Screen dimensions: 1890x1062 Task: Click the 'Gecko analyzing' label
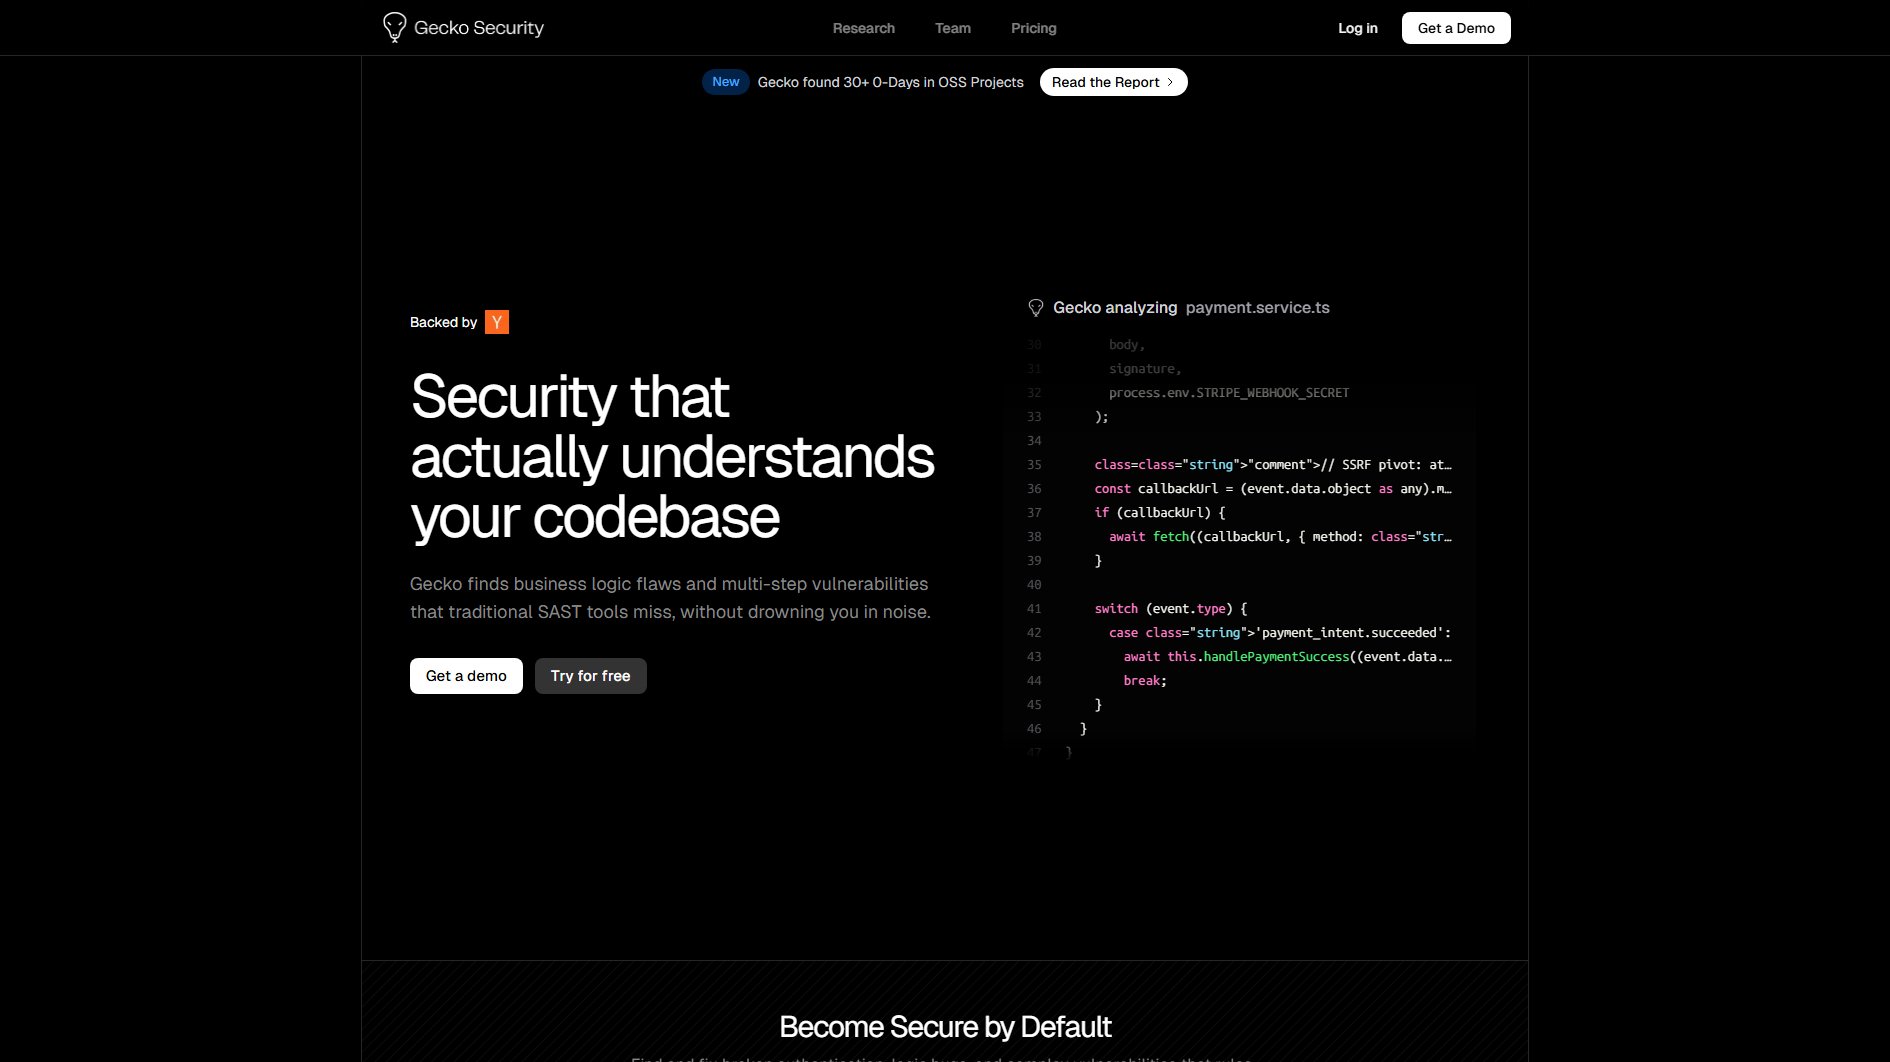[1115, 308]
